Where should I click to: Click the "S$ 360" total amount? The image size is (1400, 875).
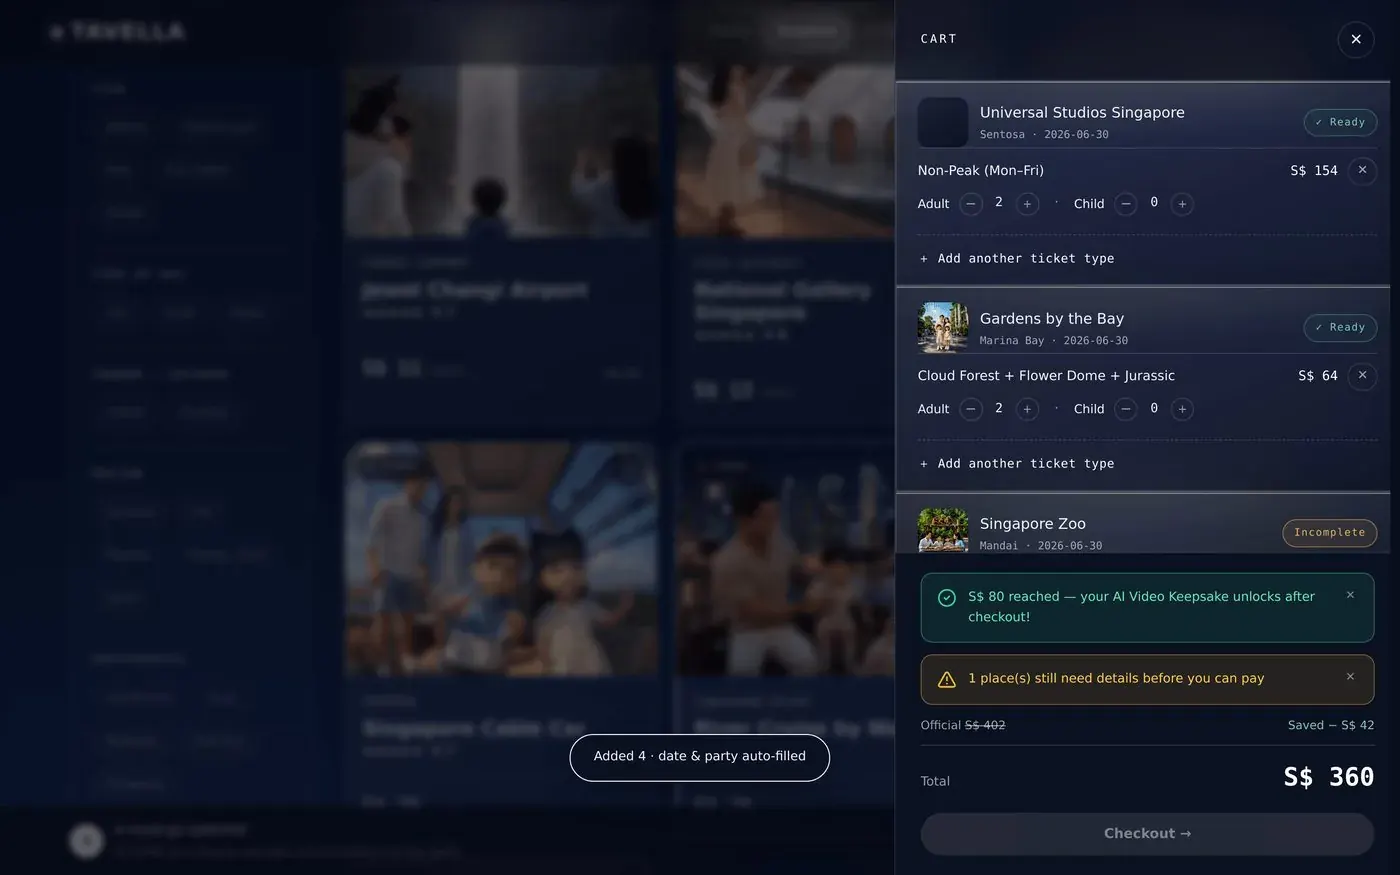pos(1329,777)
